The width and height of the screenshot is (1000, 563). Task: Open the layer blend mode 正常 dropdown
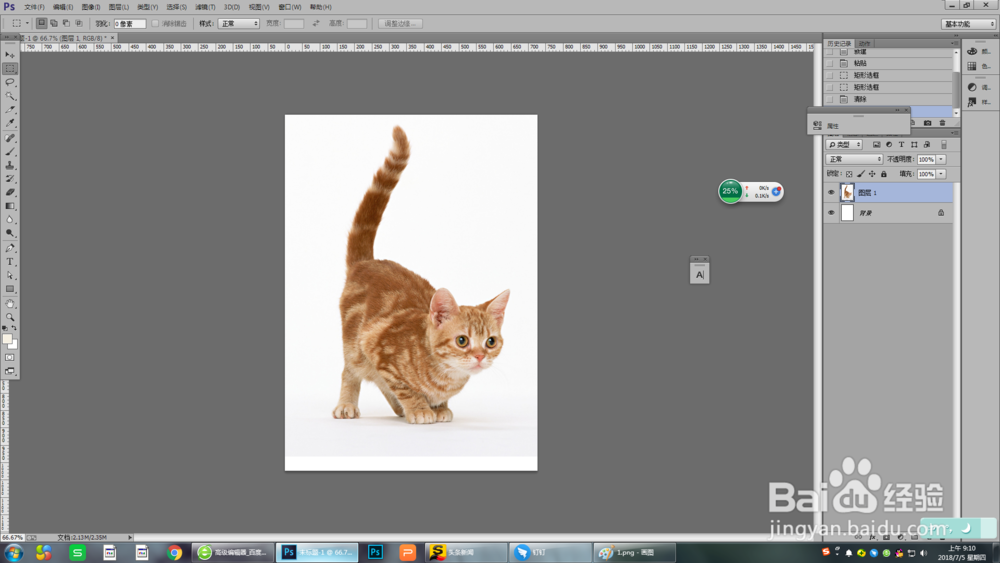coord(854,159)
